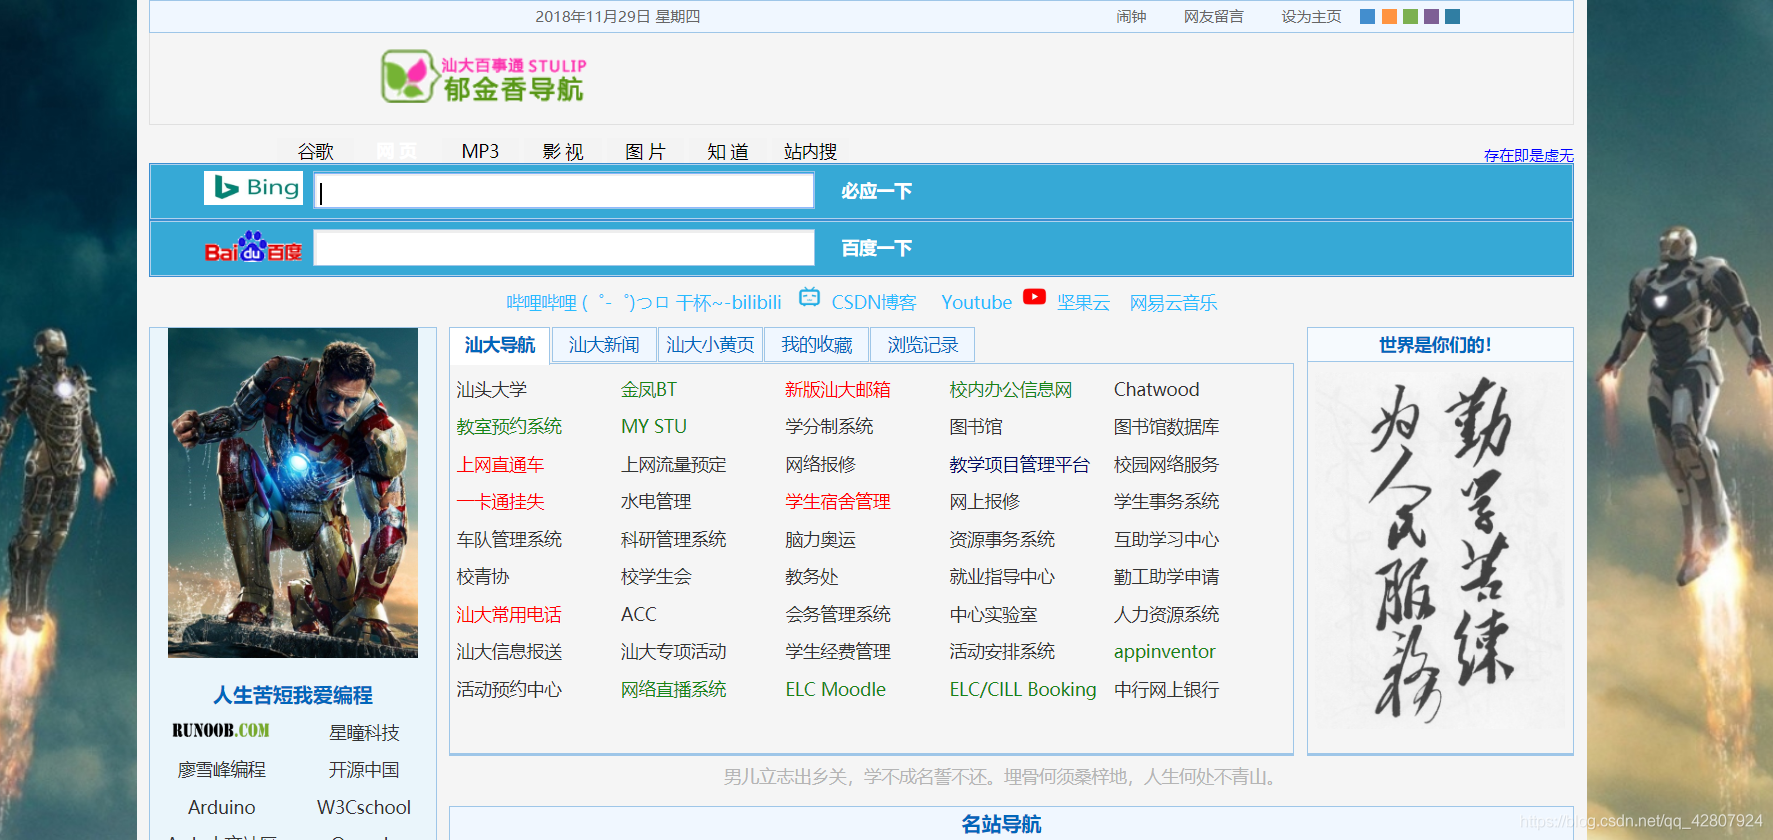Open the 哔哩哔哩 bilibili link
The height and width of the screenshot is (840, 1773).
644,302
